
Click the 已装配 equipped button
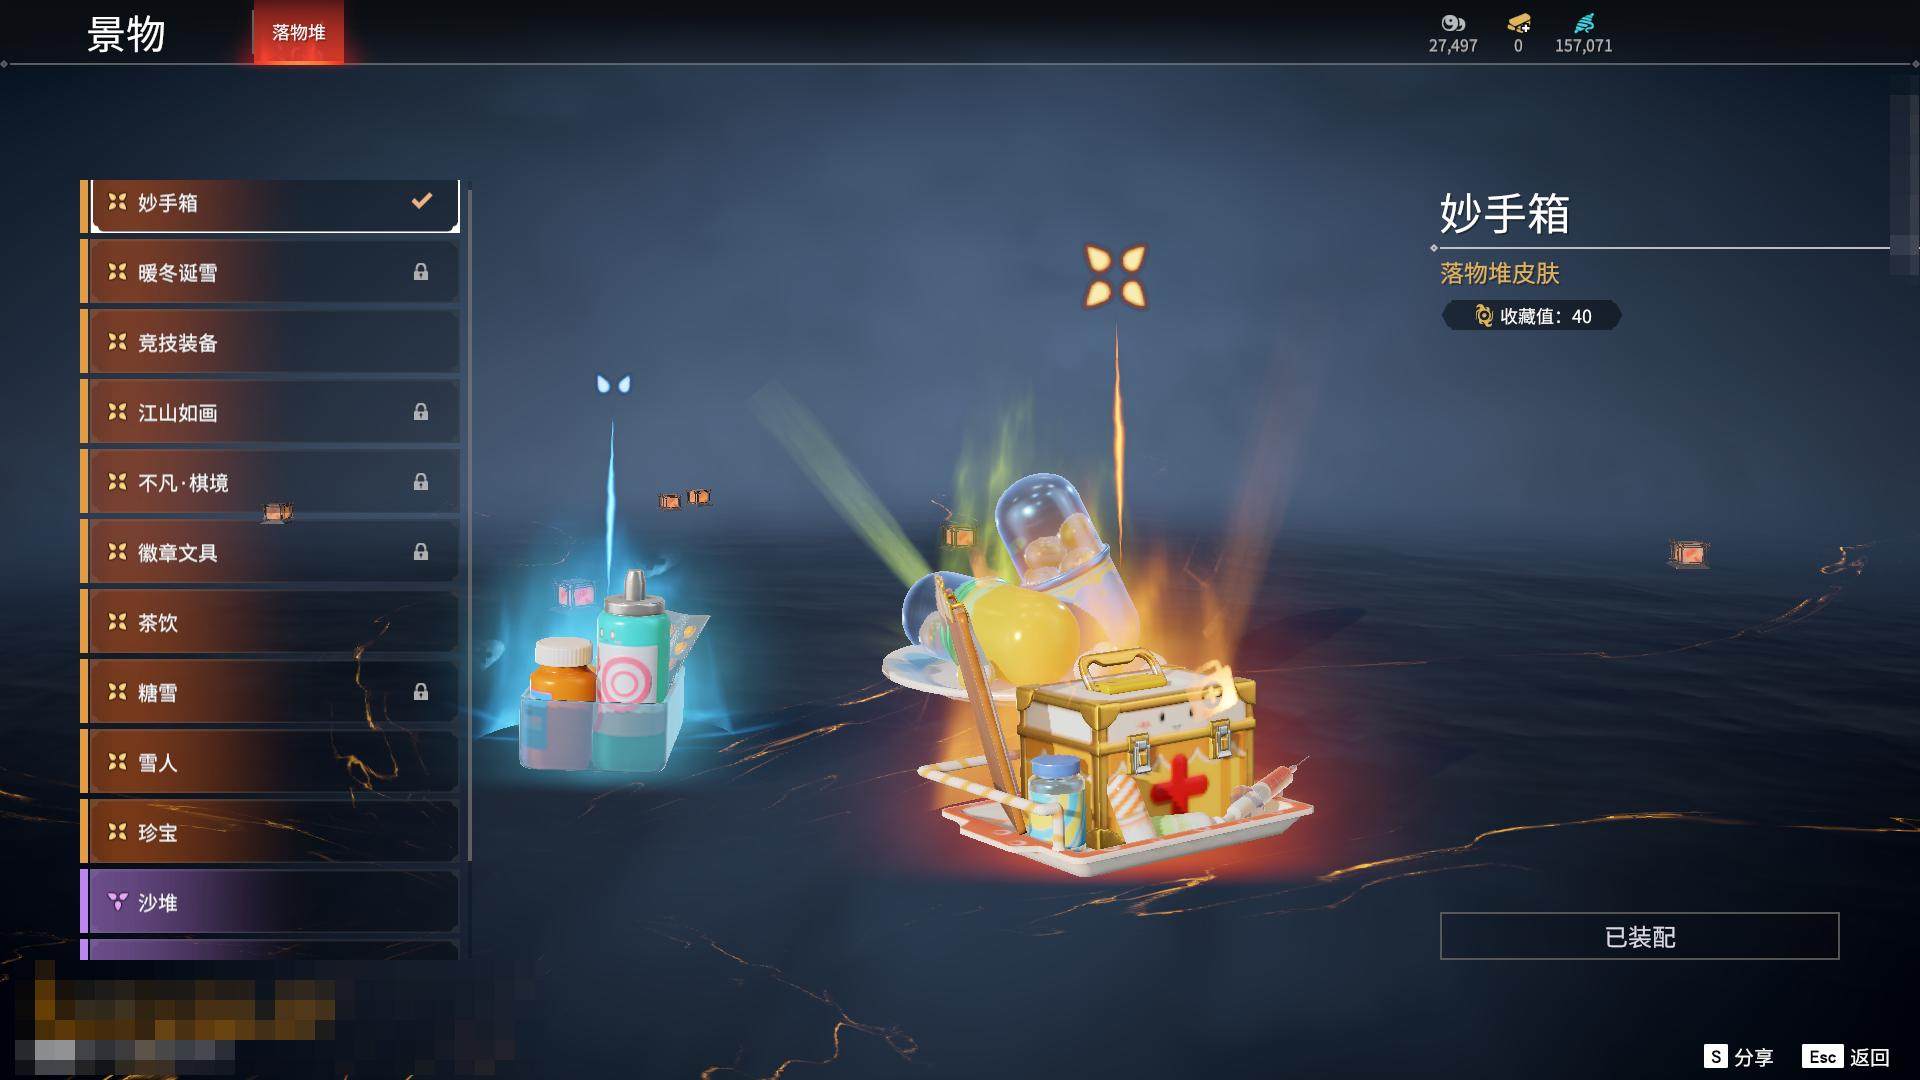(1639, 936)
